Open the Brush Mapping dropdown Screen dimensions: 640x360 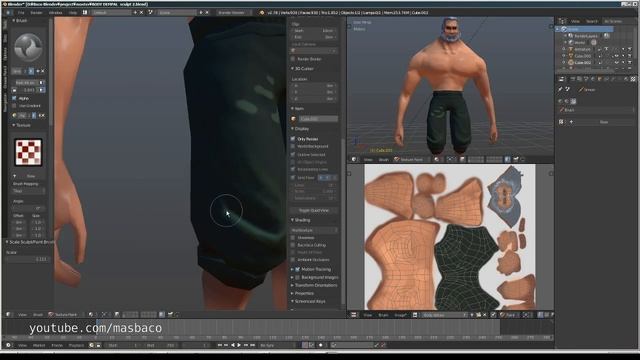pos(29,191)
